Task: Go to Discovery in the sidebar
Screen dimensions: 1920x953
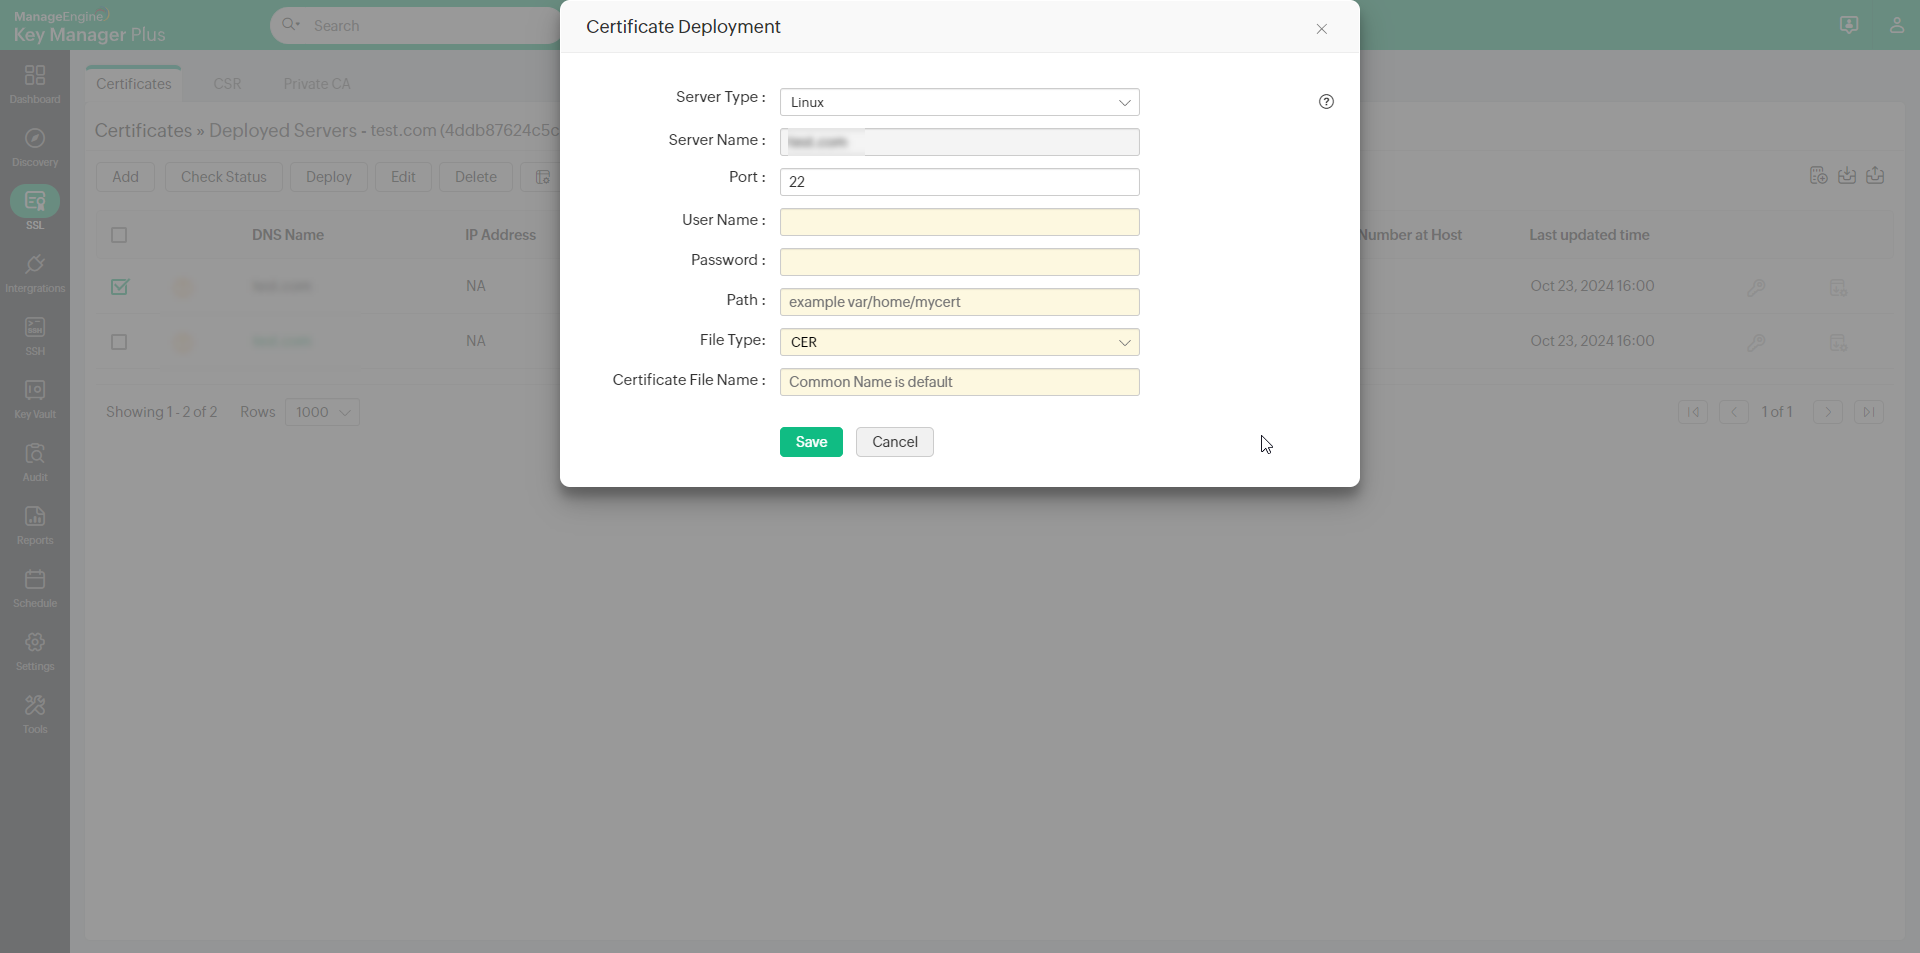Action: coord(35,147)
